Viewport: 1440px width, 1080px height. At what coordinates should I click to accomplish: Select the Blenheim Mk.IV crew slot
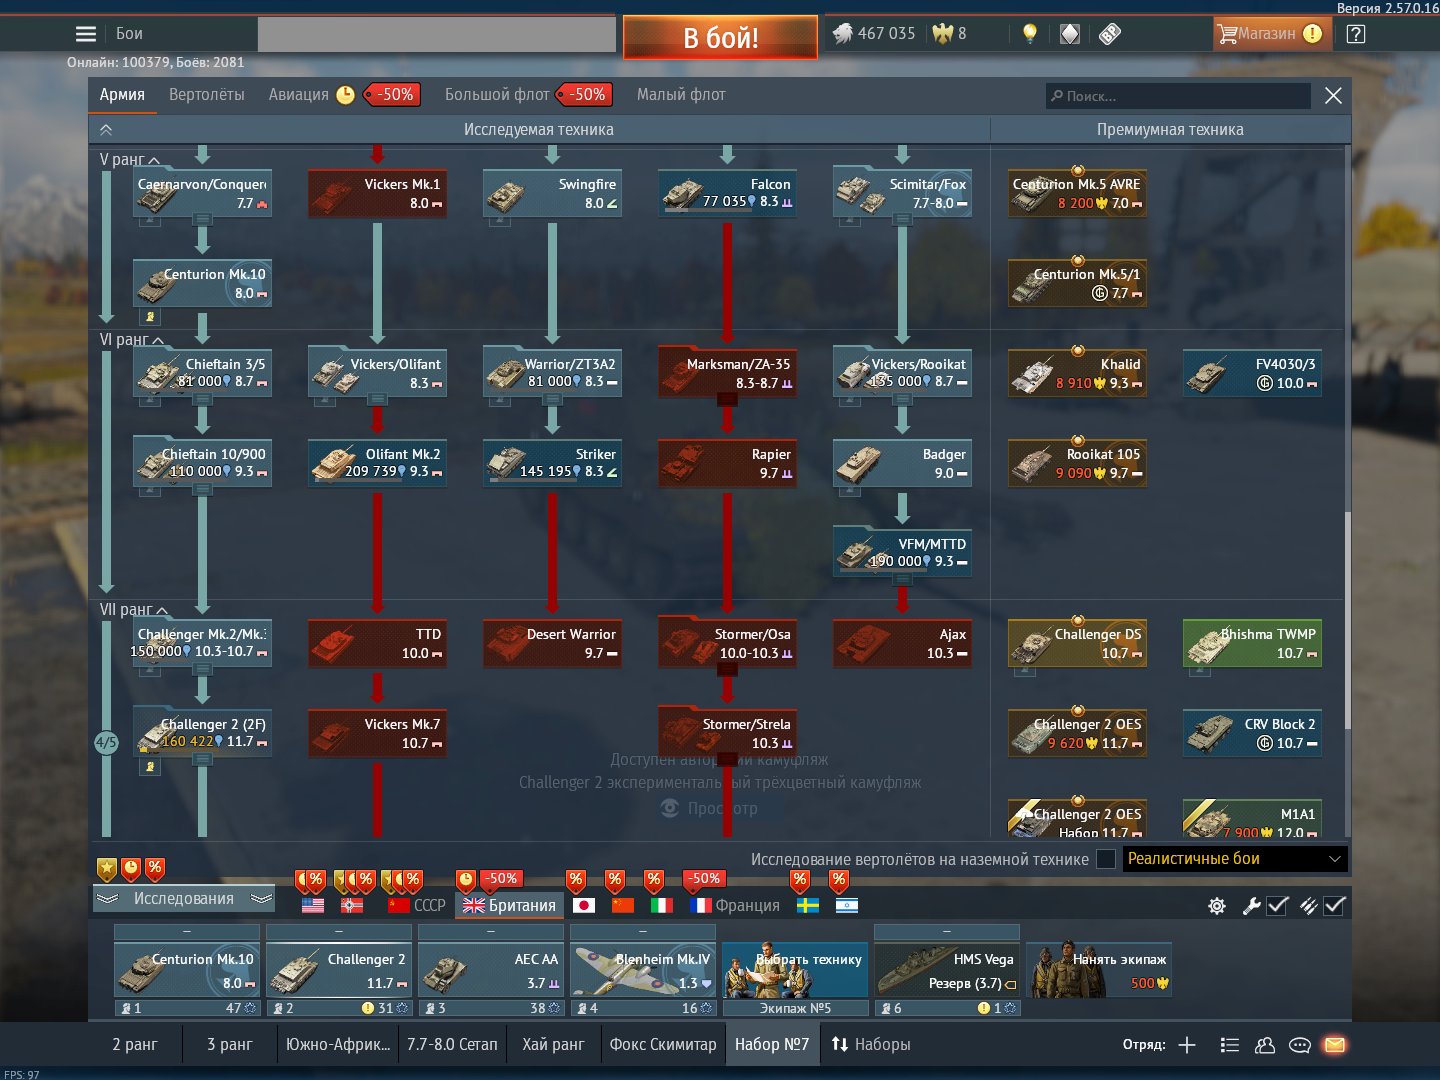643,969
